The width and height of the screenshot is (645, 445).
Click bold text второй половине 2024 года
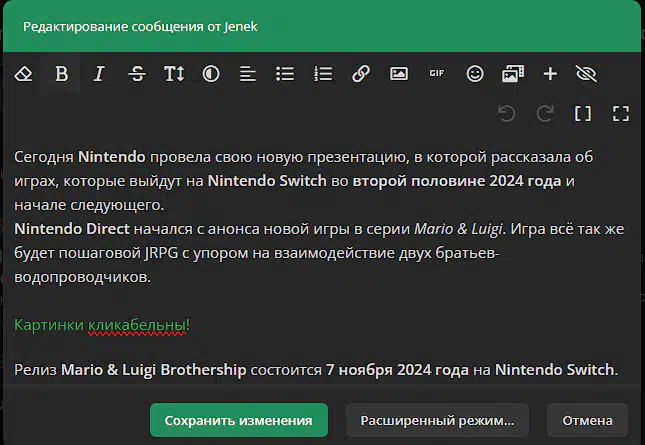point(457,181)
